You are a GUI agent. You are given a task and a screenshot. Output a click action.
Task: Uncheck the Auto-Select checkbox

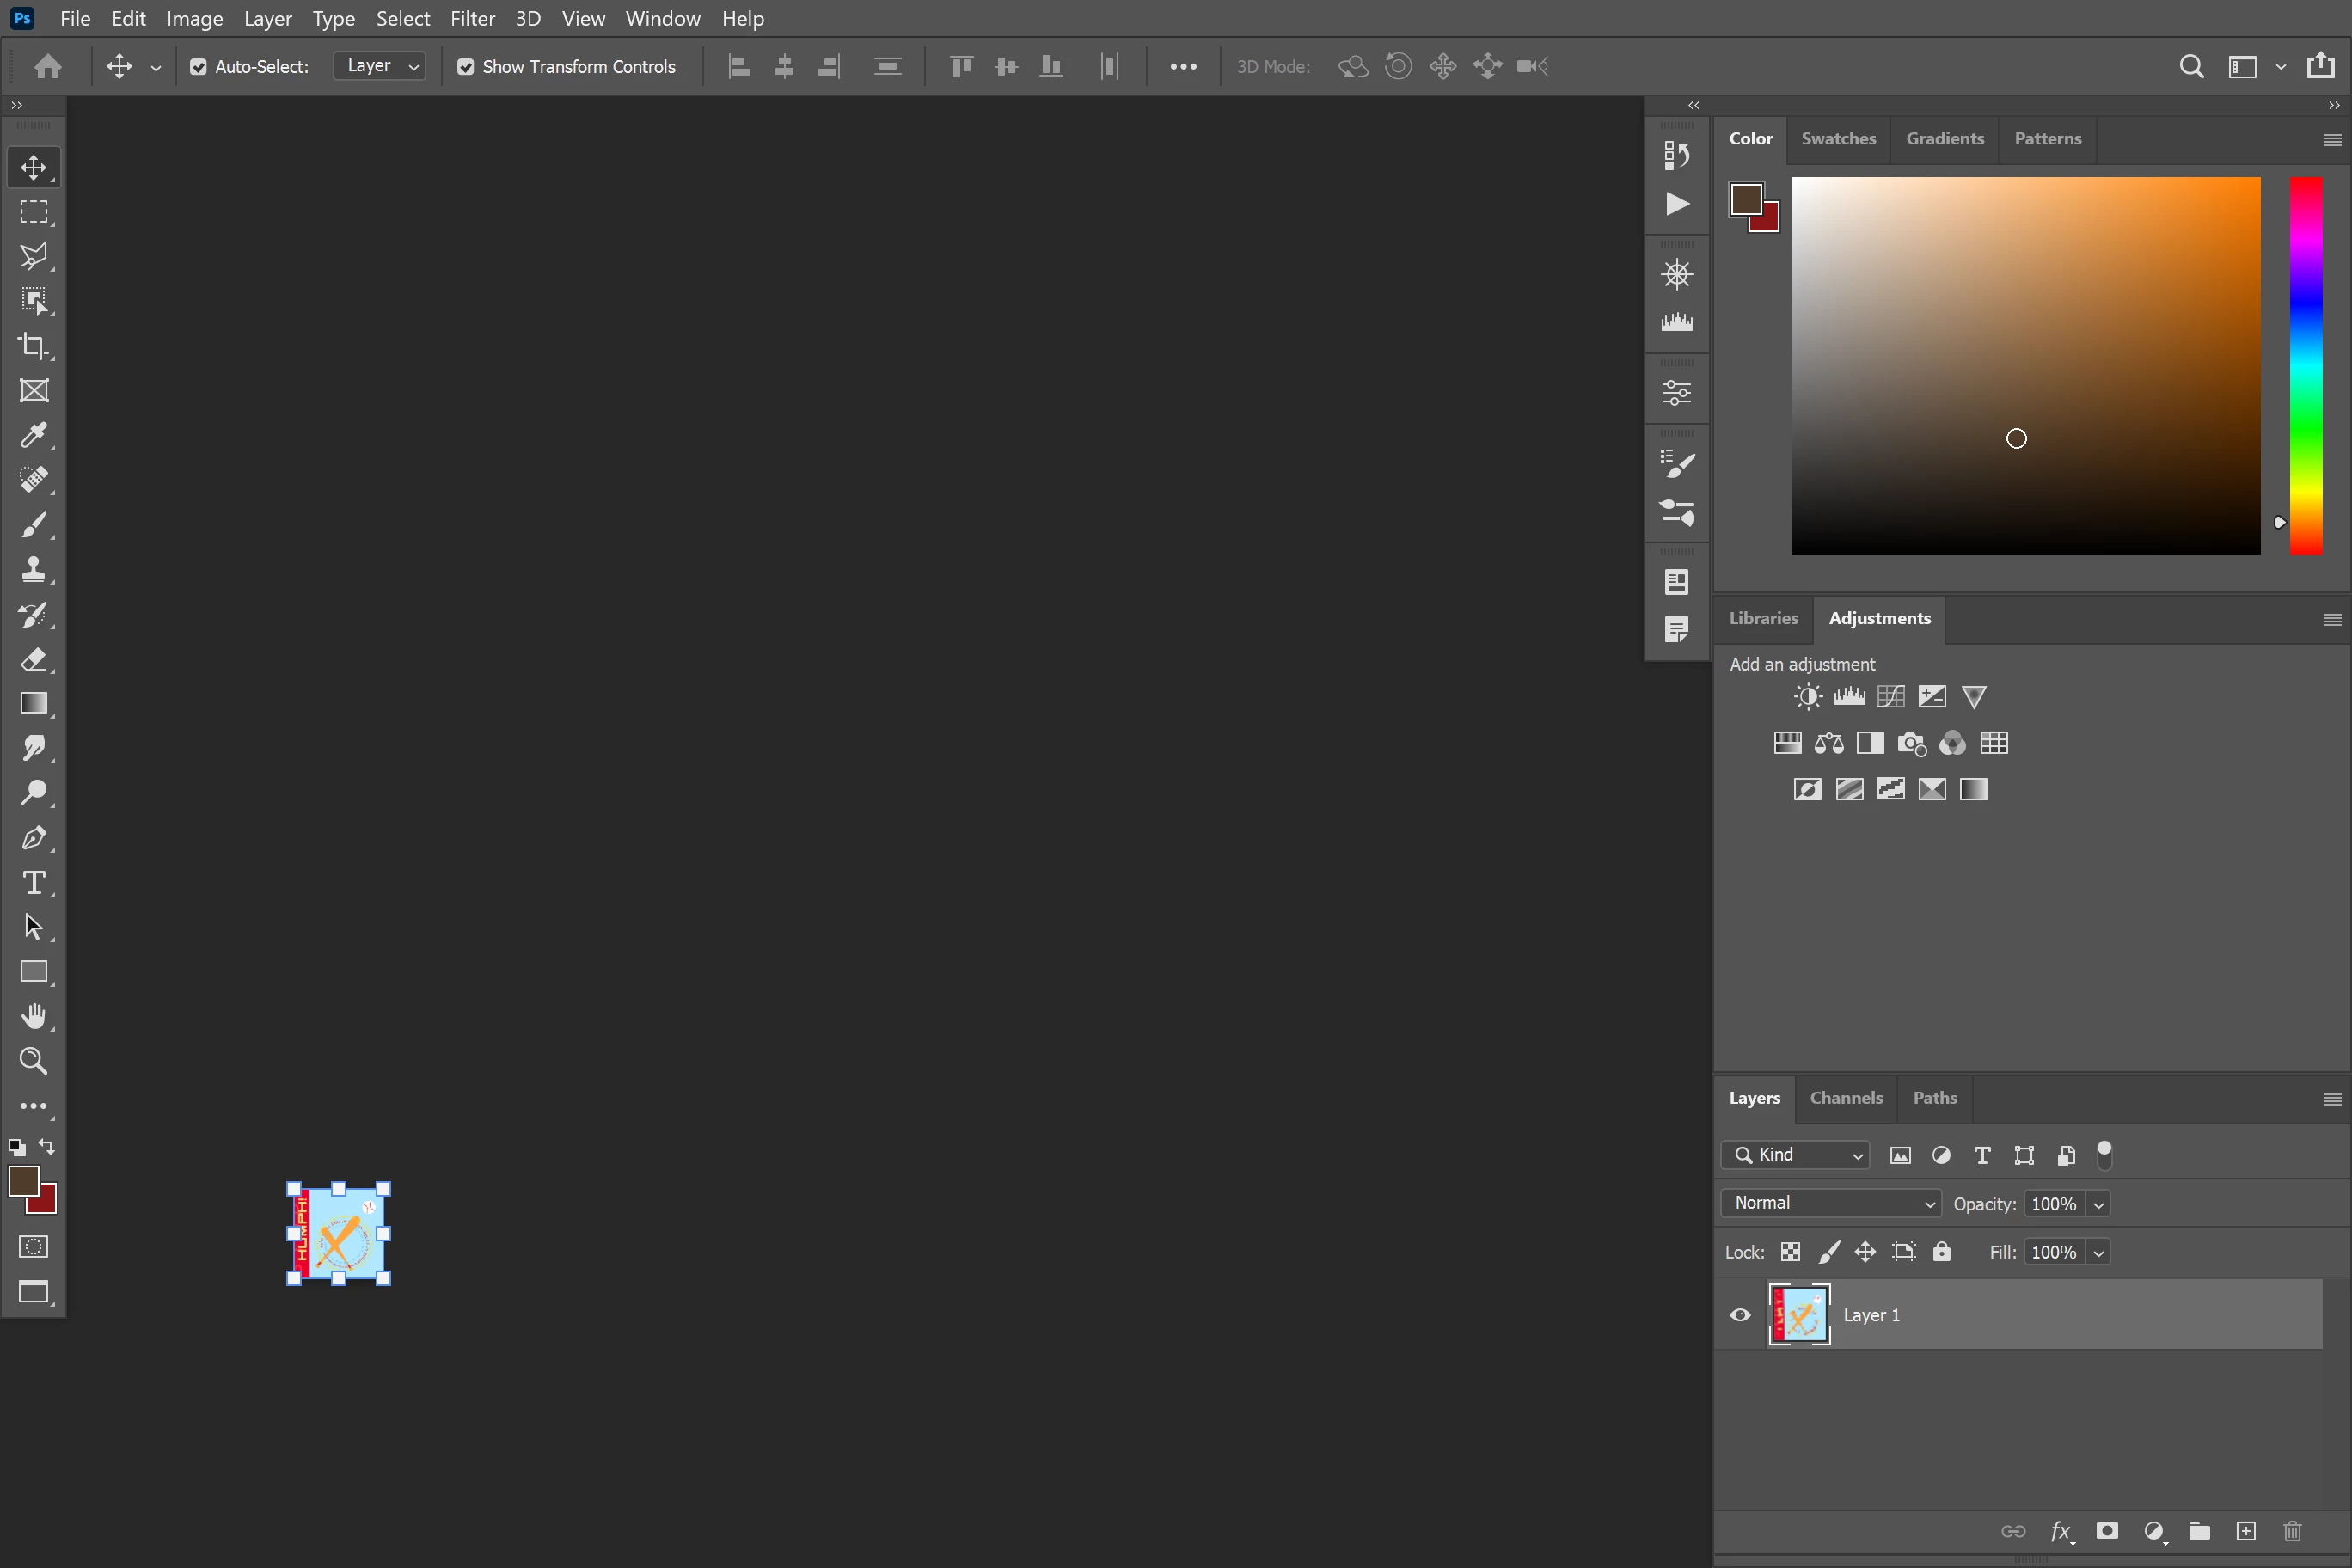(x=198, y=67)
